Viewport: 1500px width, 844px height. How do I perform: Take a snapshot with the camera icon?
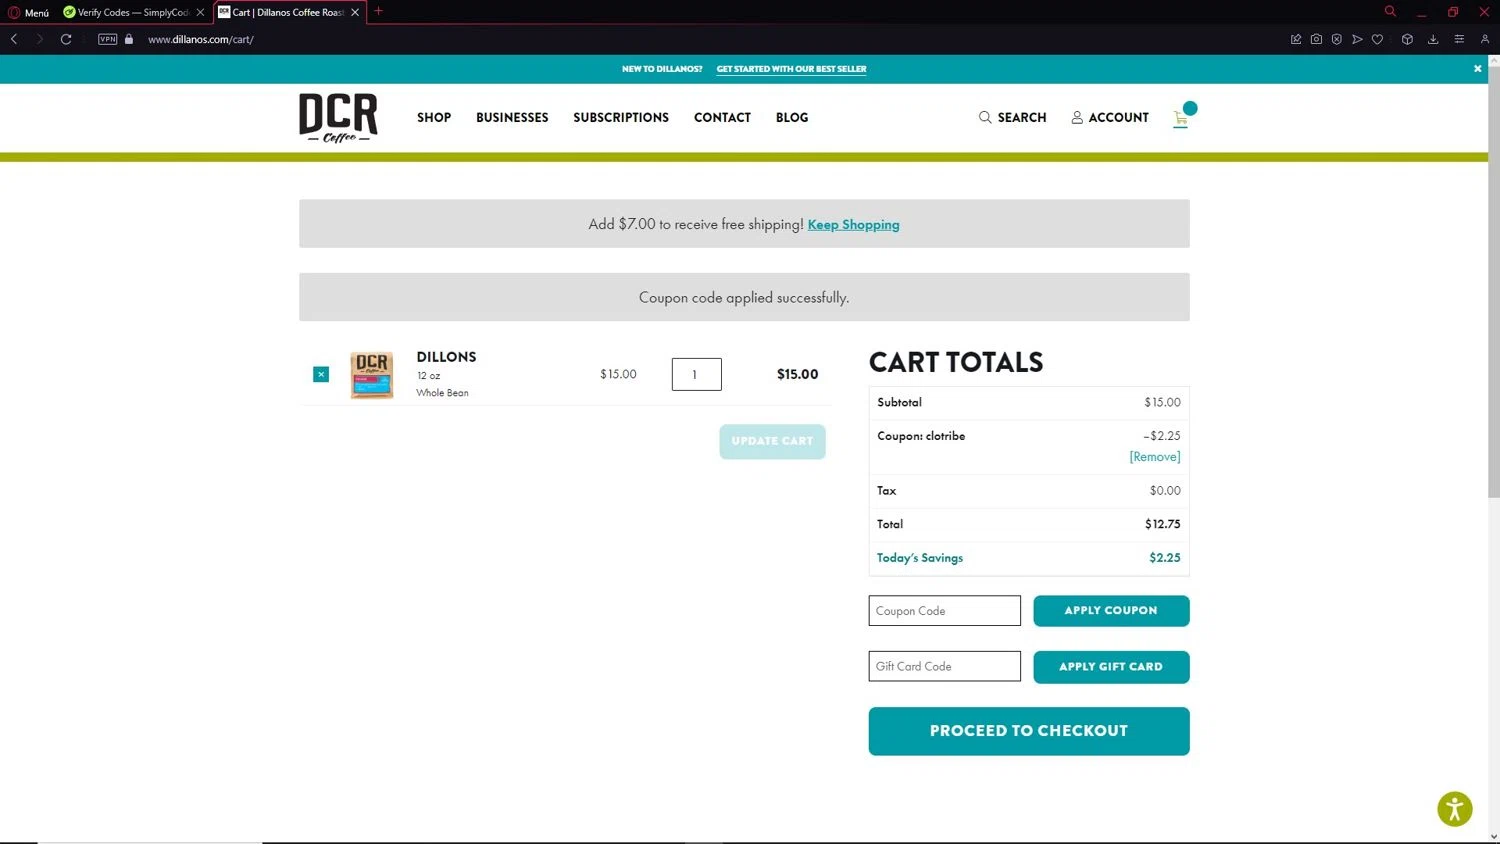coord(1316,39)
